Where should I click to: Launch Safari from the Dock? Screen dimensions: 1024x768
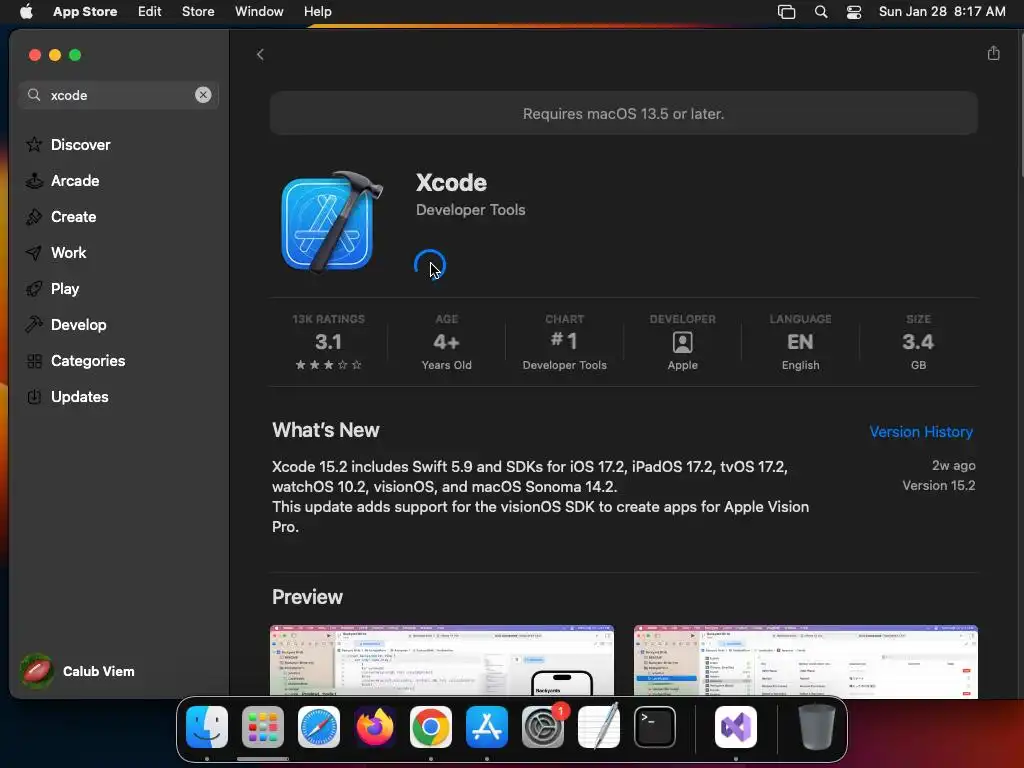[319, 727]
